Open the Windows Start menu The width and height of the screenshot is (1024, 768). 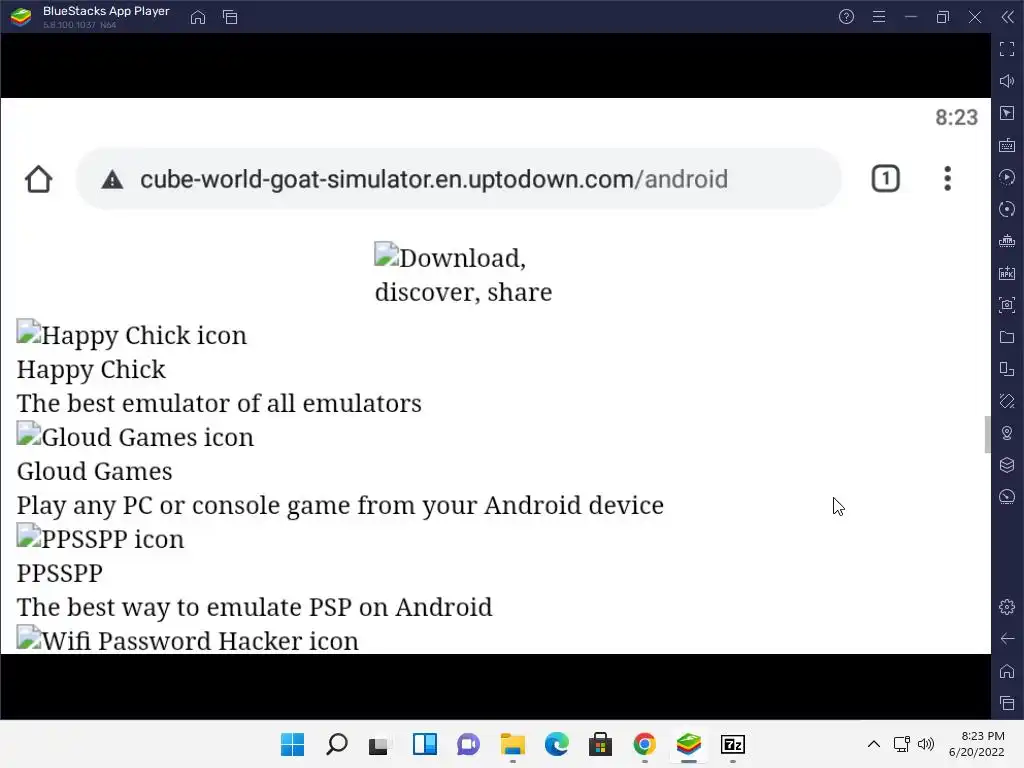point(293,744)
